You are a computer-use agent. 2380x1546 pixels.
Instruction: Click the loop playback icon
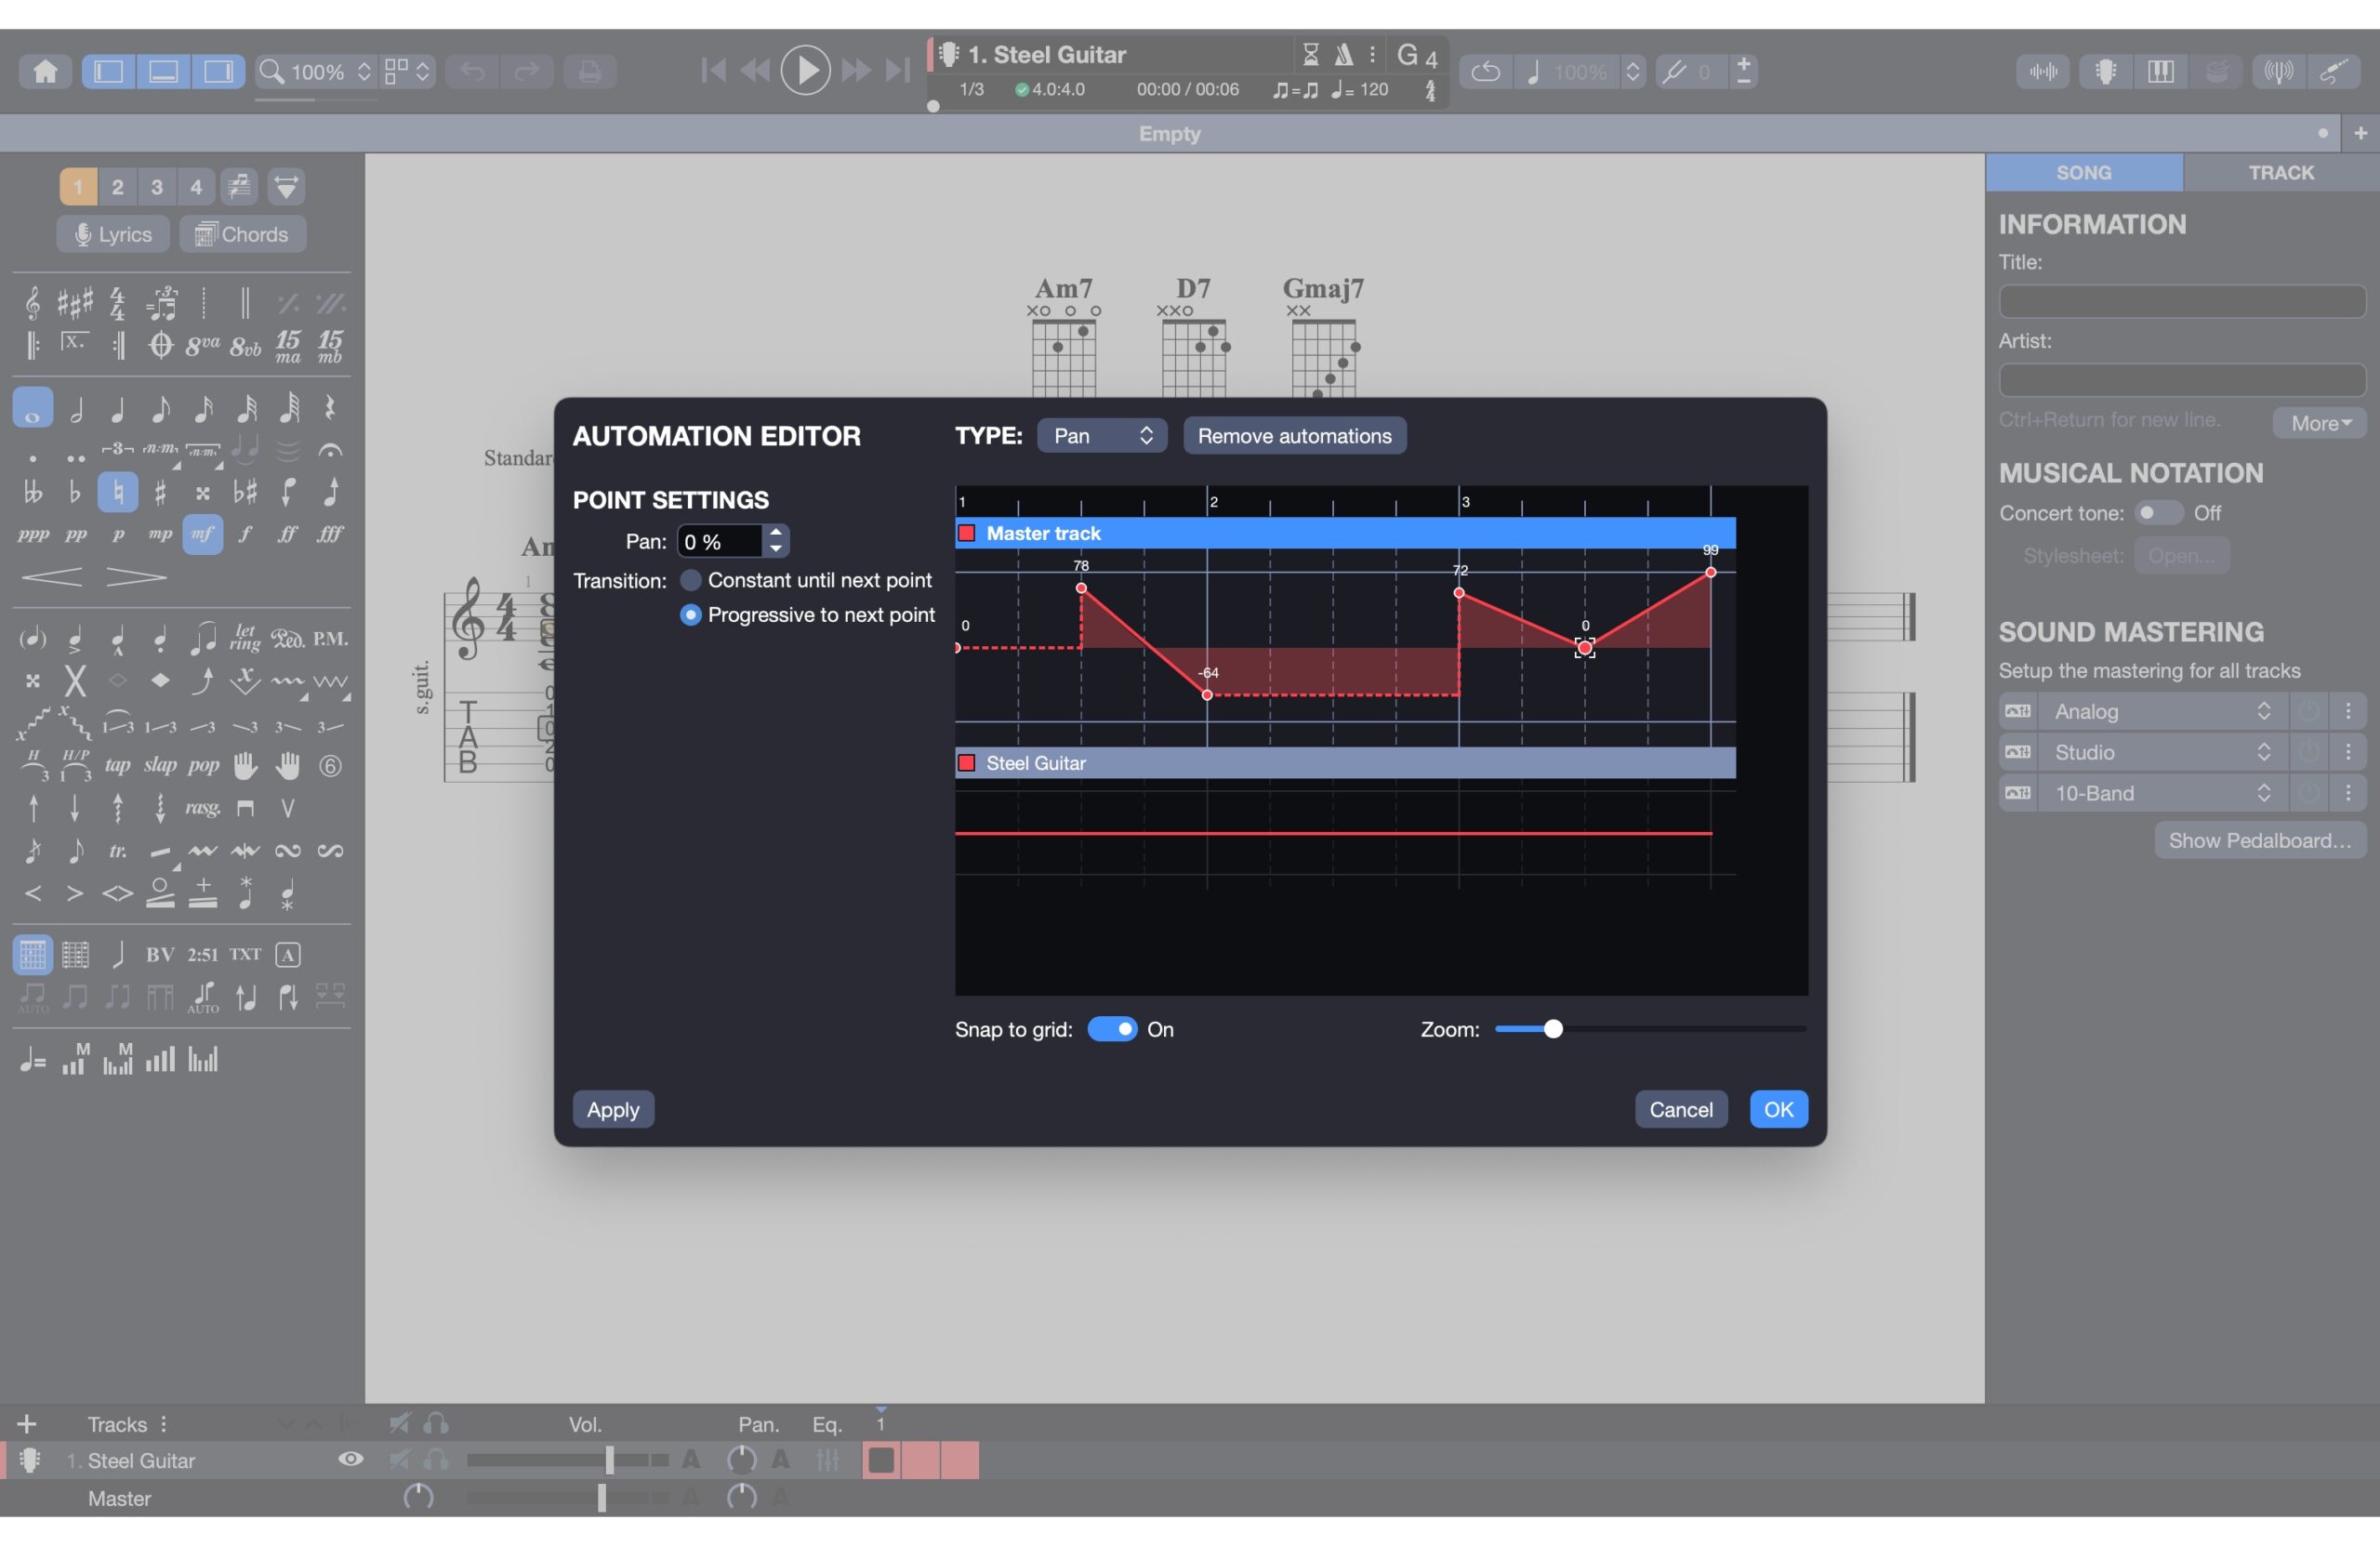[x=1486, y=71]
